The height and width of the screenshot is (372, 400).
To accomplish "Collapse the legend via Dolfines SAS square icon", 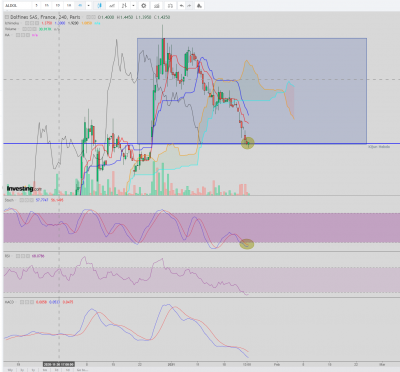I will (7, 17).
